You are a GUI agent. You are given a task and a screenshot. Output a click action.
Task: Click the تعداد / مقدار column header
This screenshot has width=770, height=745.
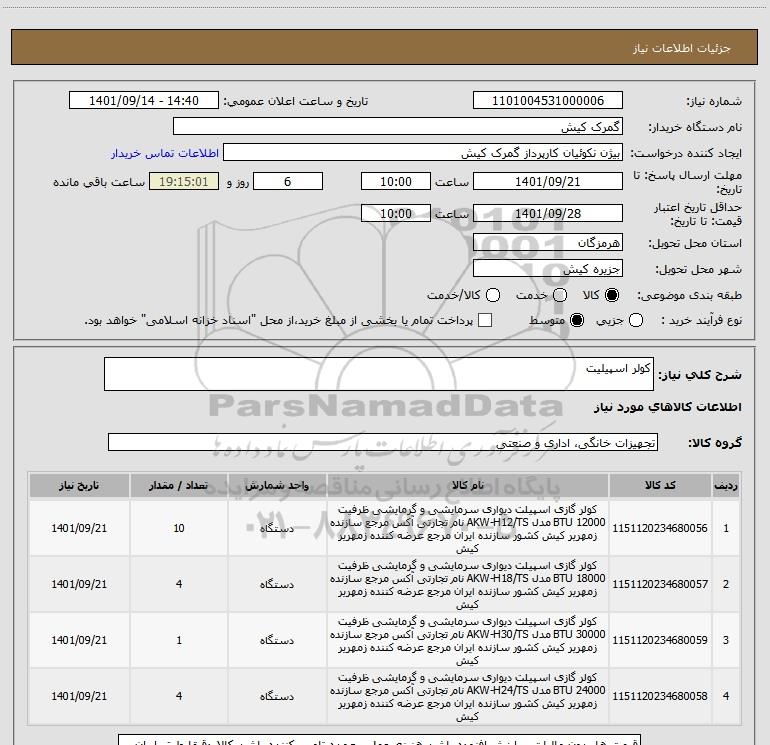179,485
